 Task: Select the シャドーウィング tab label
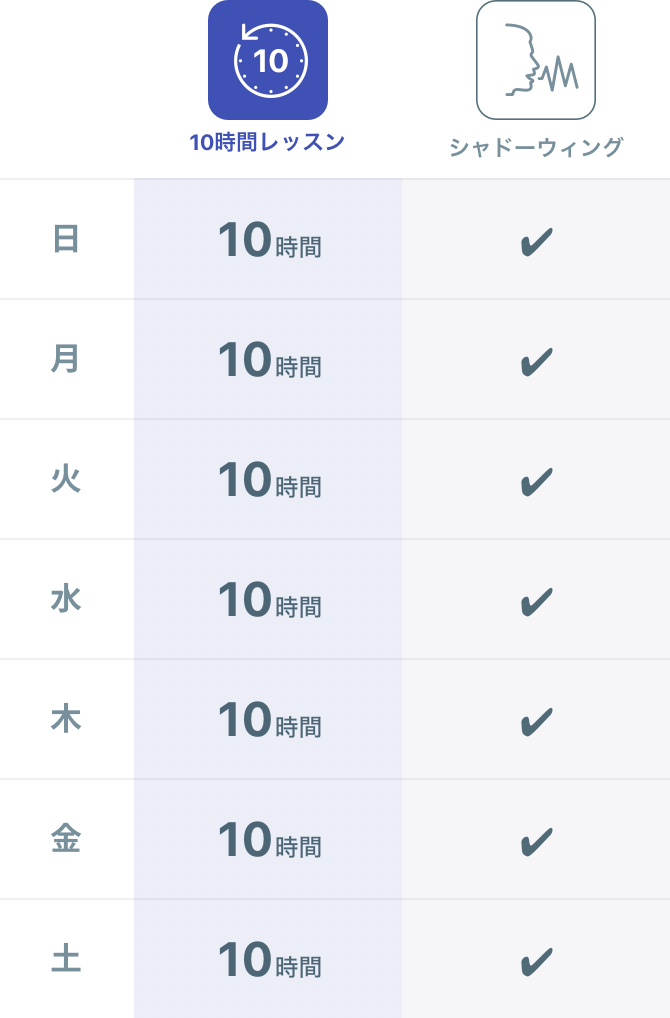536,147
